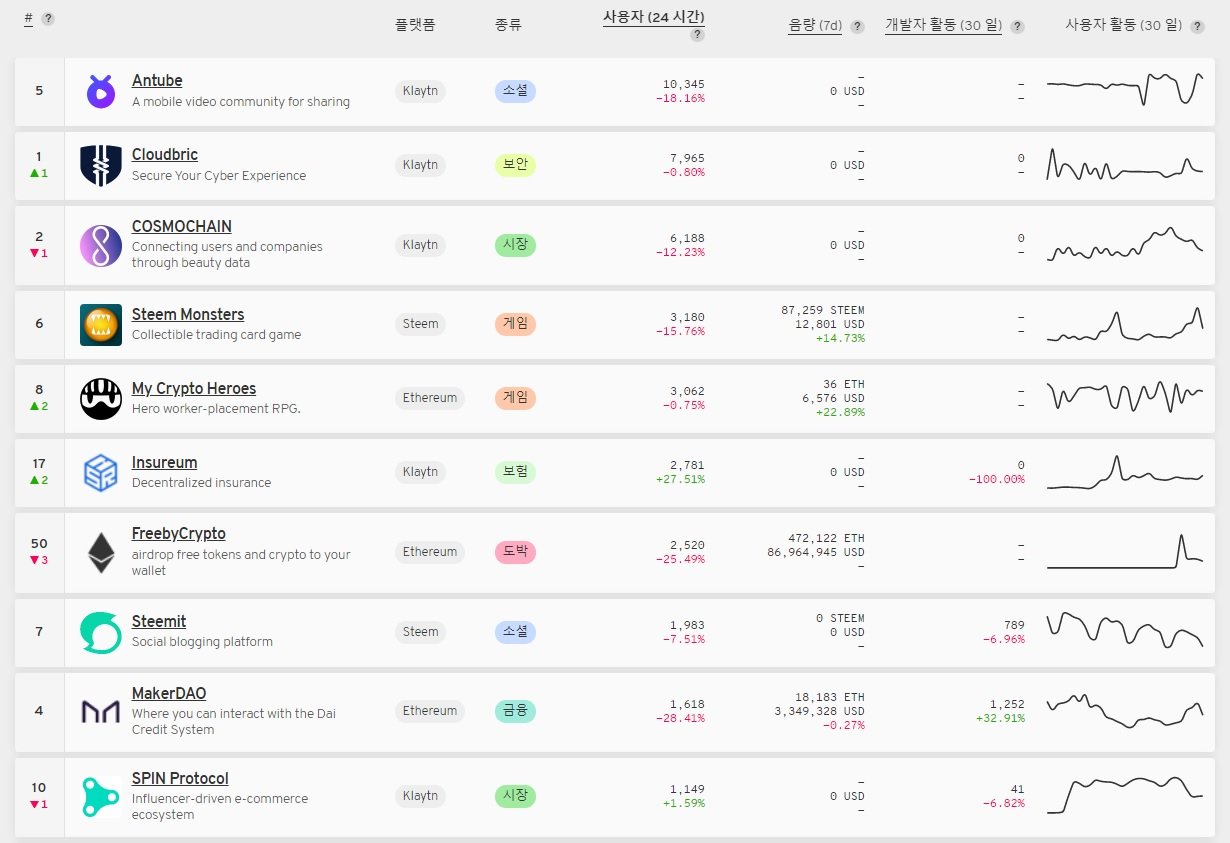Click the 금융 category tag on MakerDAO row
The width and height of the screenshot is (1230, 843).
[515, 711]
